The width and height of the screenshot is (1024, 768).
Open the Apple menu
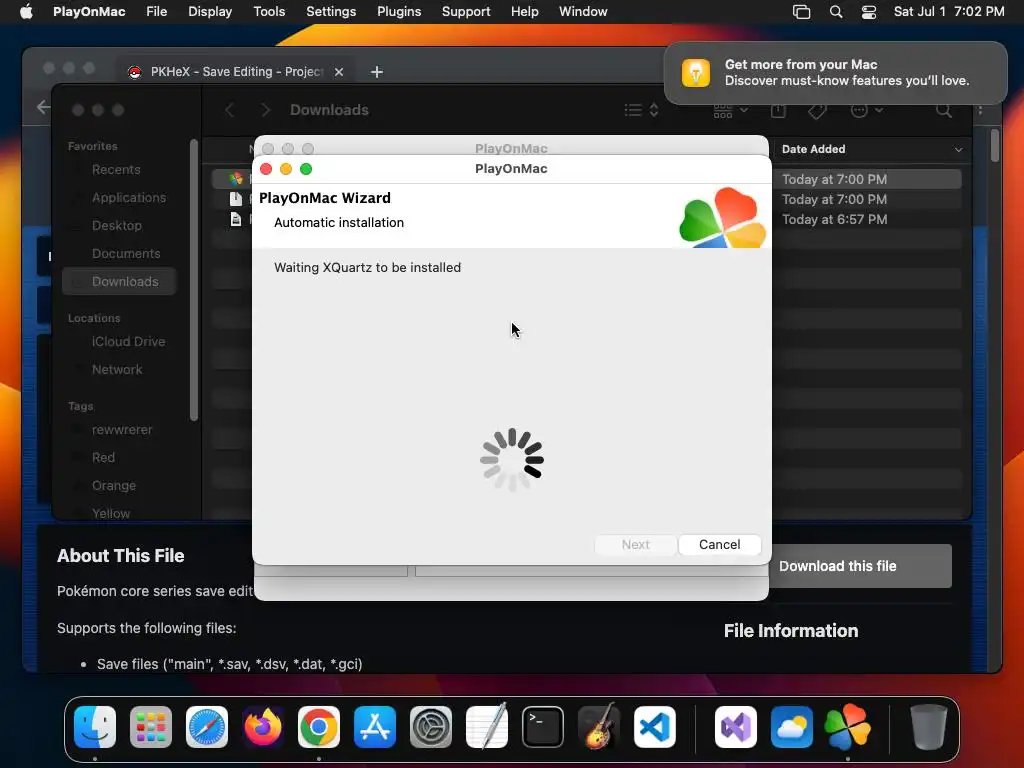[x=26, y=12]
